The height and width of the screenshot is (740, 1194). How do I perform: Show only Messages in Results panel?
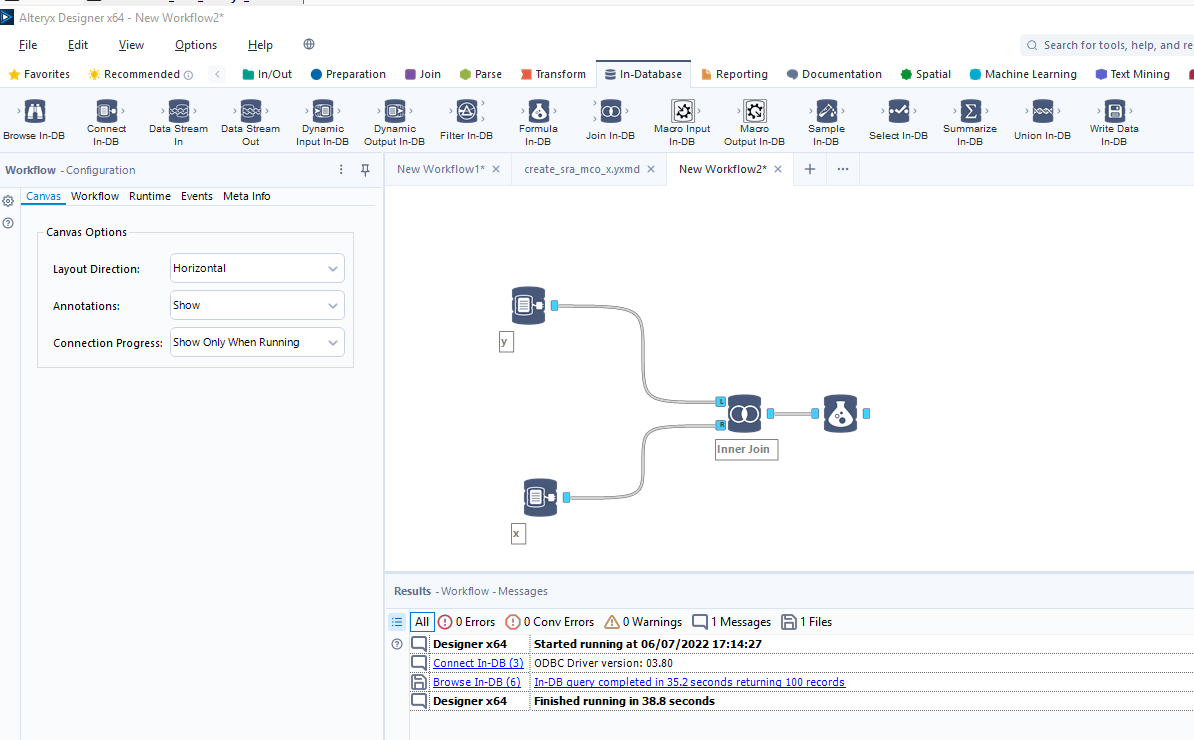(731, 621)
